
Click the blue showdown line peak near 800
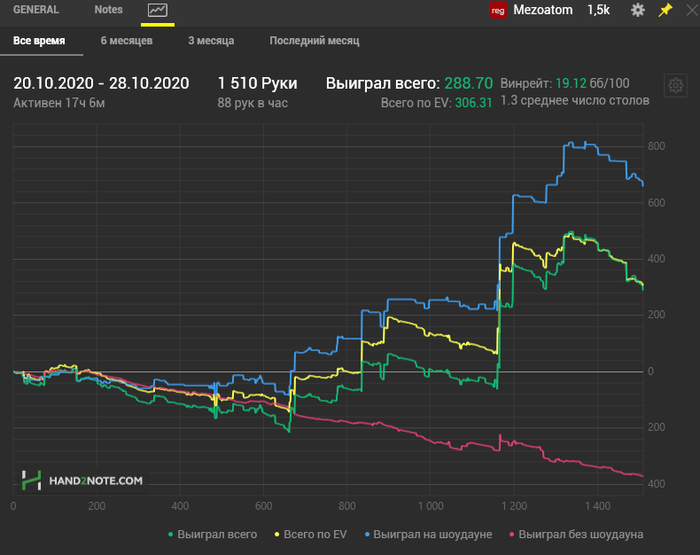[585, 143]
